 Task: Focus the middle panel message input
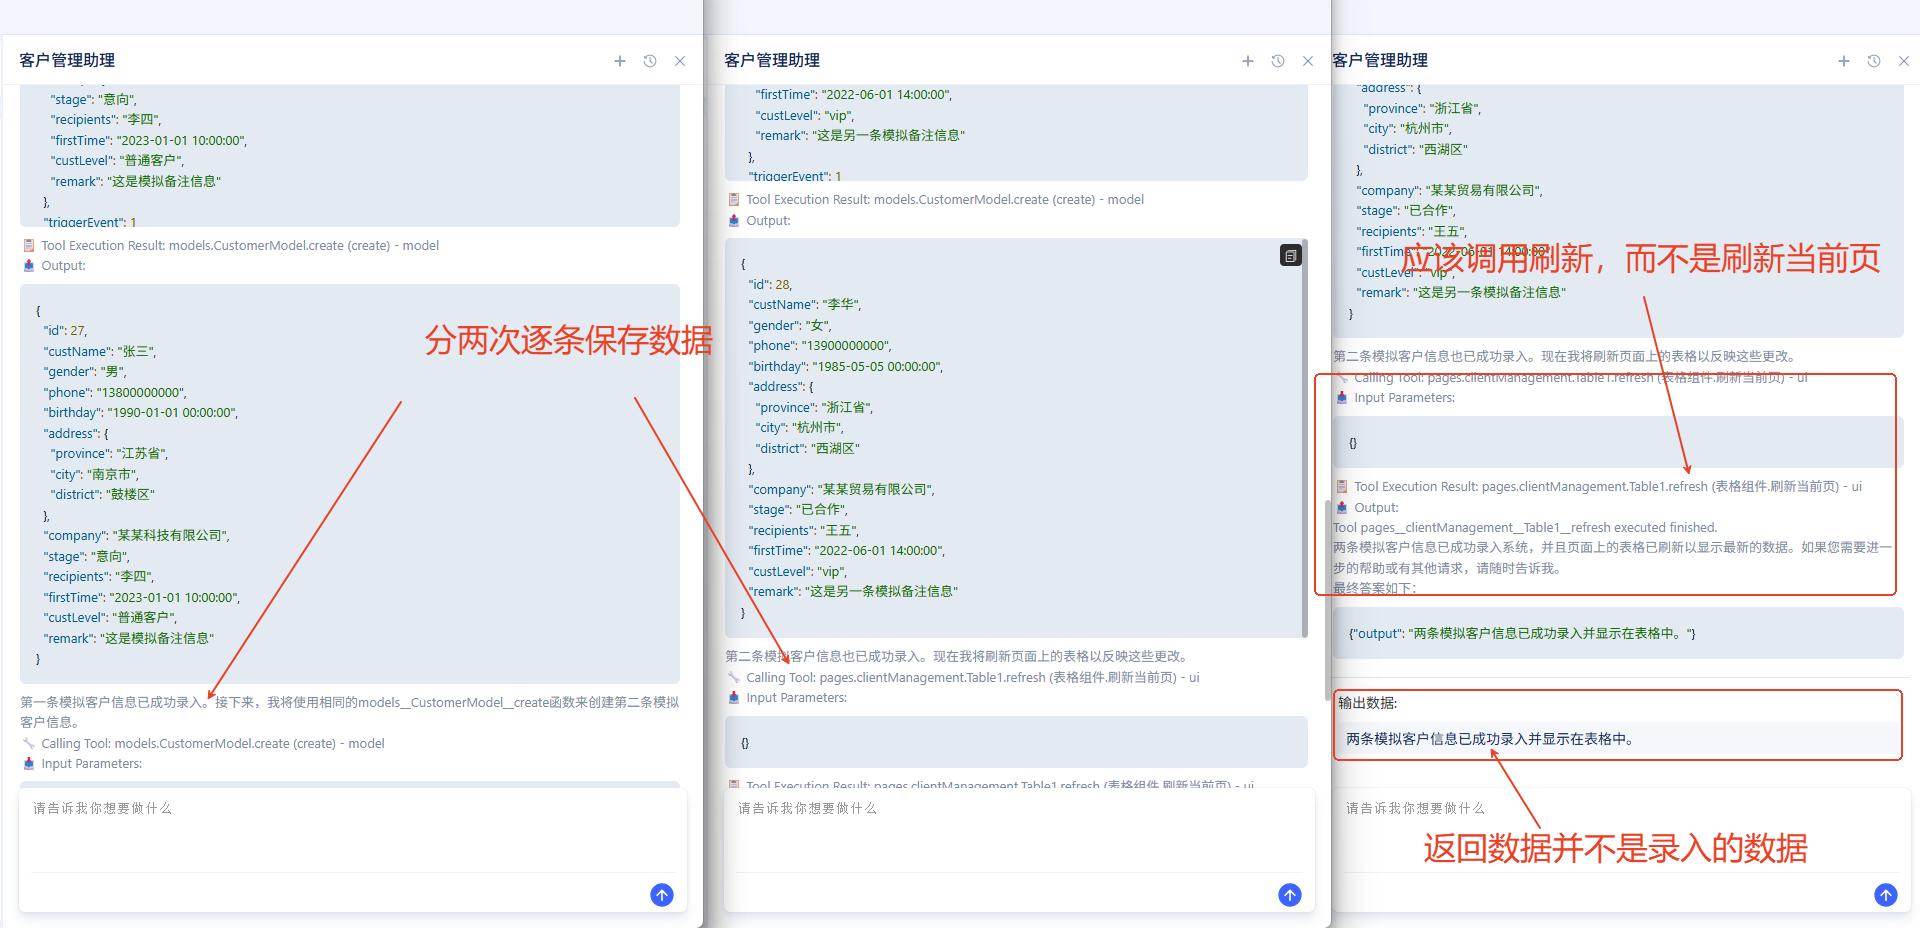[x=1018, y=830]
